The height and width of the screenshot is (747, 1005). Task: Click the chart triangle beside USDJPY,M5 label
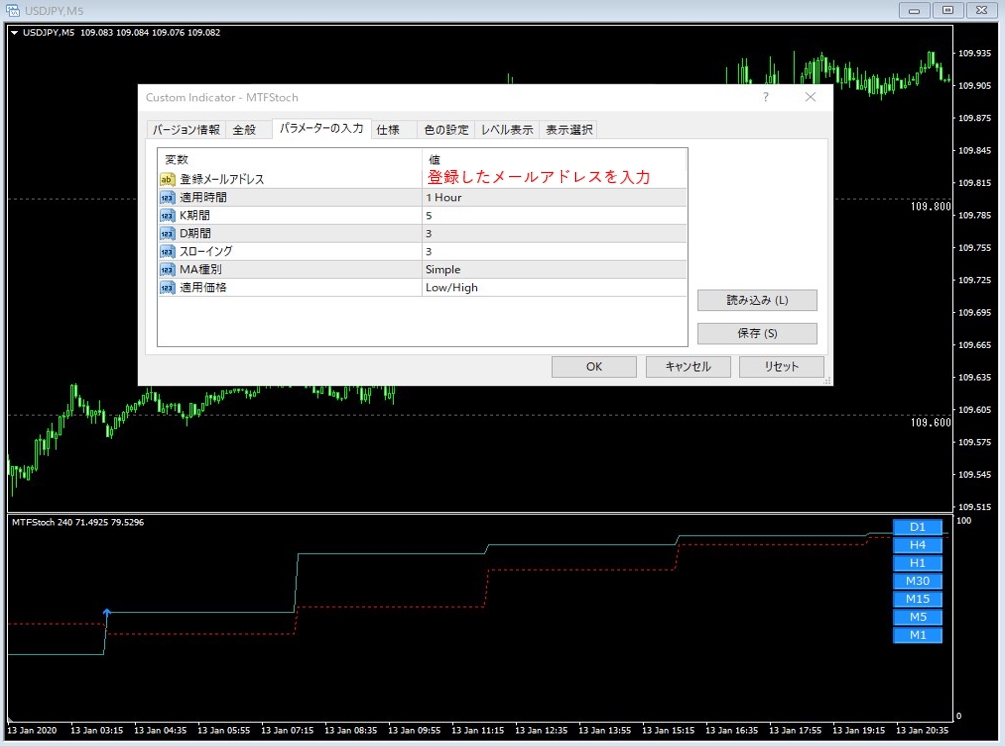pos(14,33)
